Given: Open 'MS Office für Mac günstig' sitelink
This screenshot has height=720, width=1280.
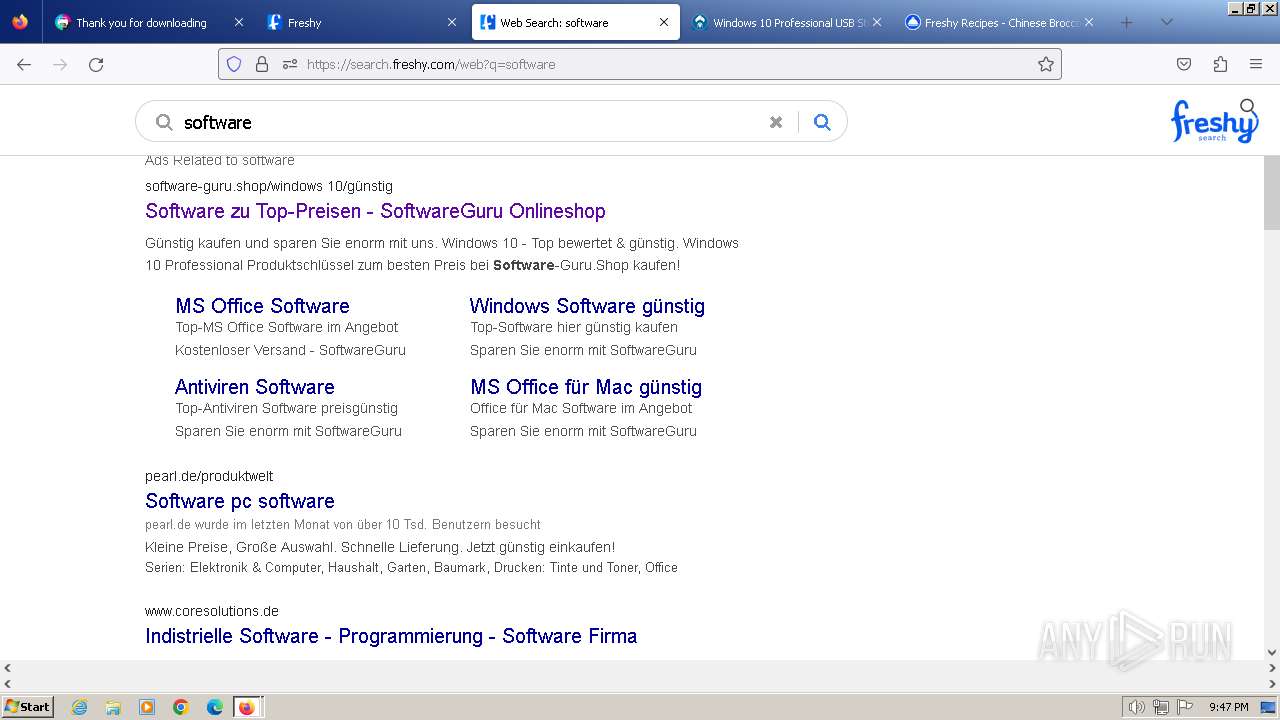Looking at the screenshot, I should (586, 387).
